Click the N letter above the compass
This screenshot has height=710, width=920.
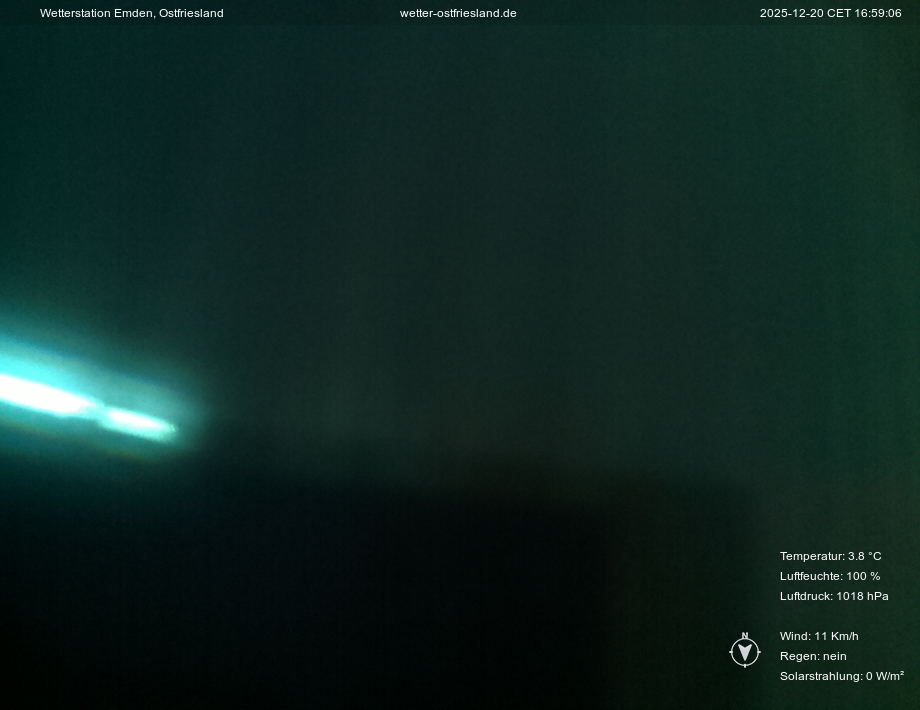(x=744, y=636)
